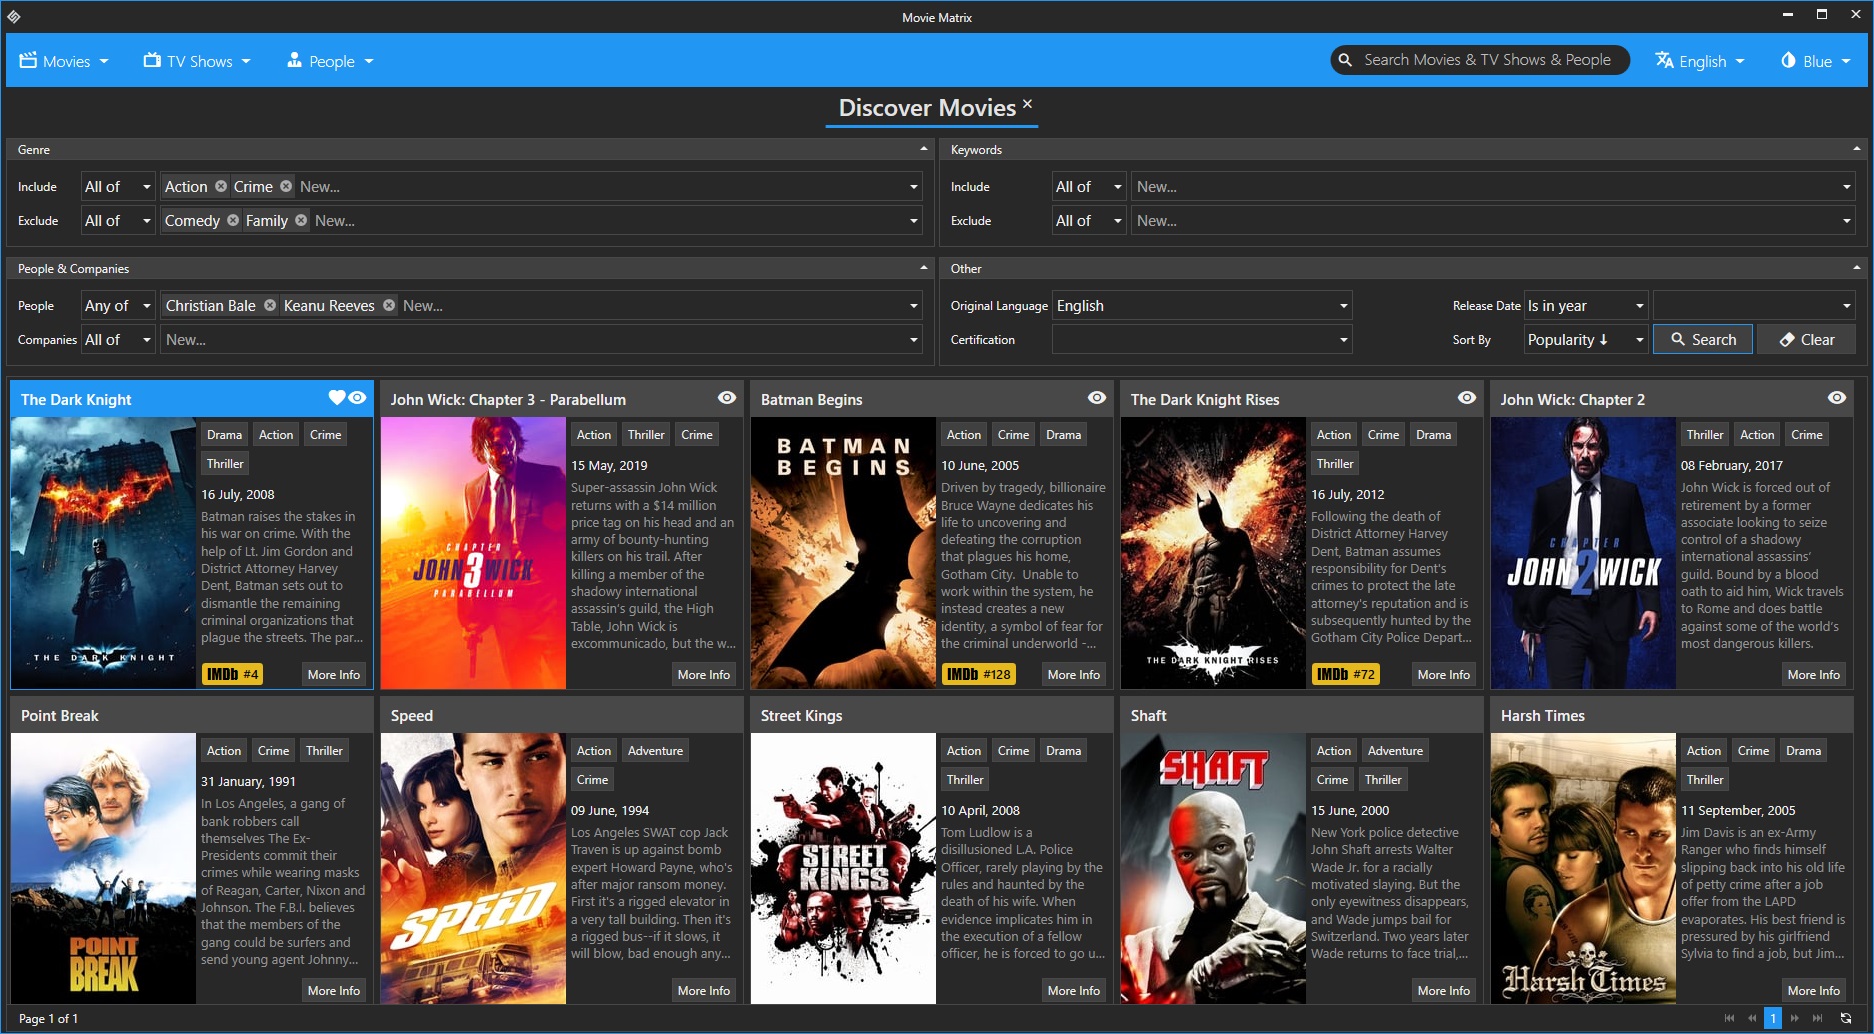
Task: Open the Movies menu
Action: point(64,61)
